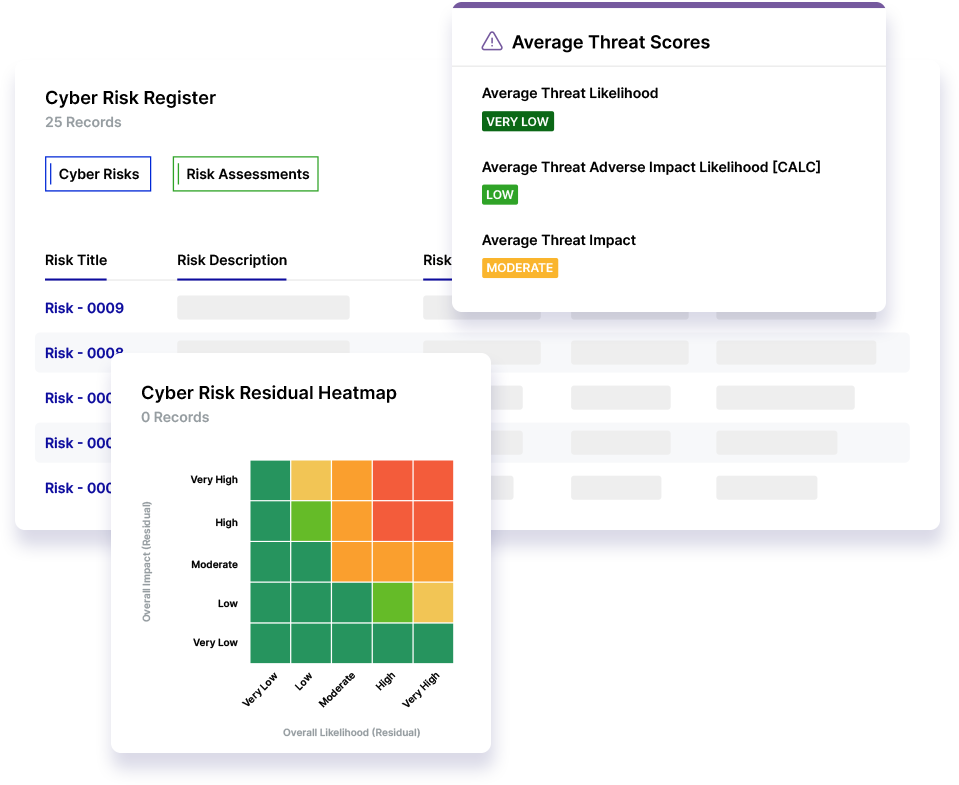Image resolution: width=959 pixels, height=785 pixels.
Task: Click the Overall Likelihood (Residual) axis label
Action: point(351,732)
